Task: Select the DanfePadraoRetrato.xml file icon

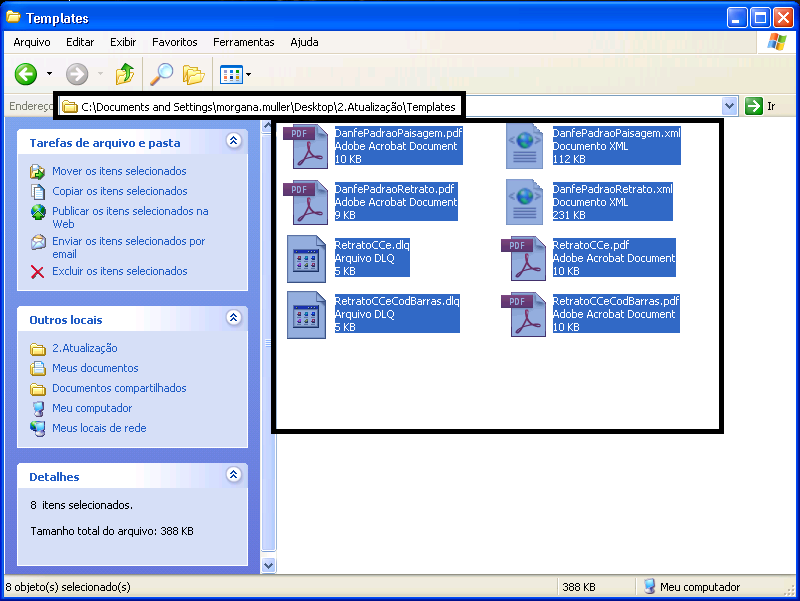Action: [525, 202]
